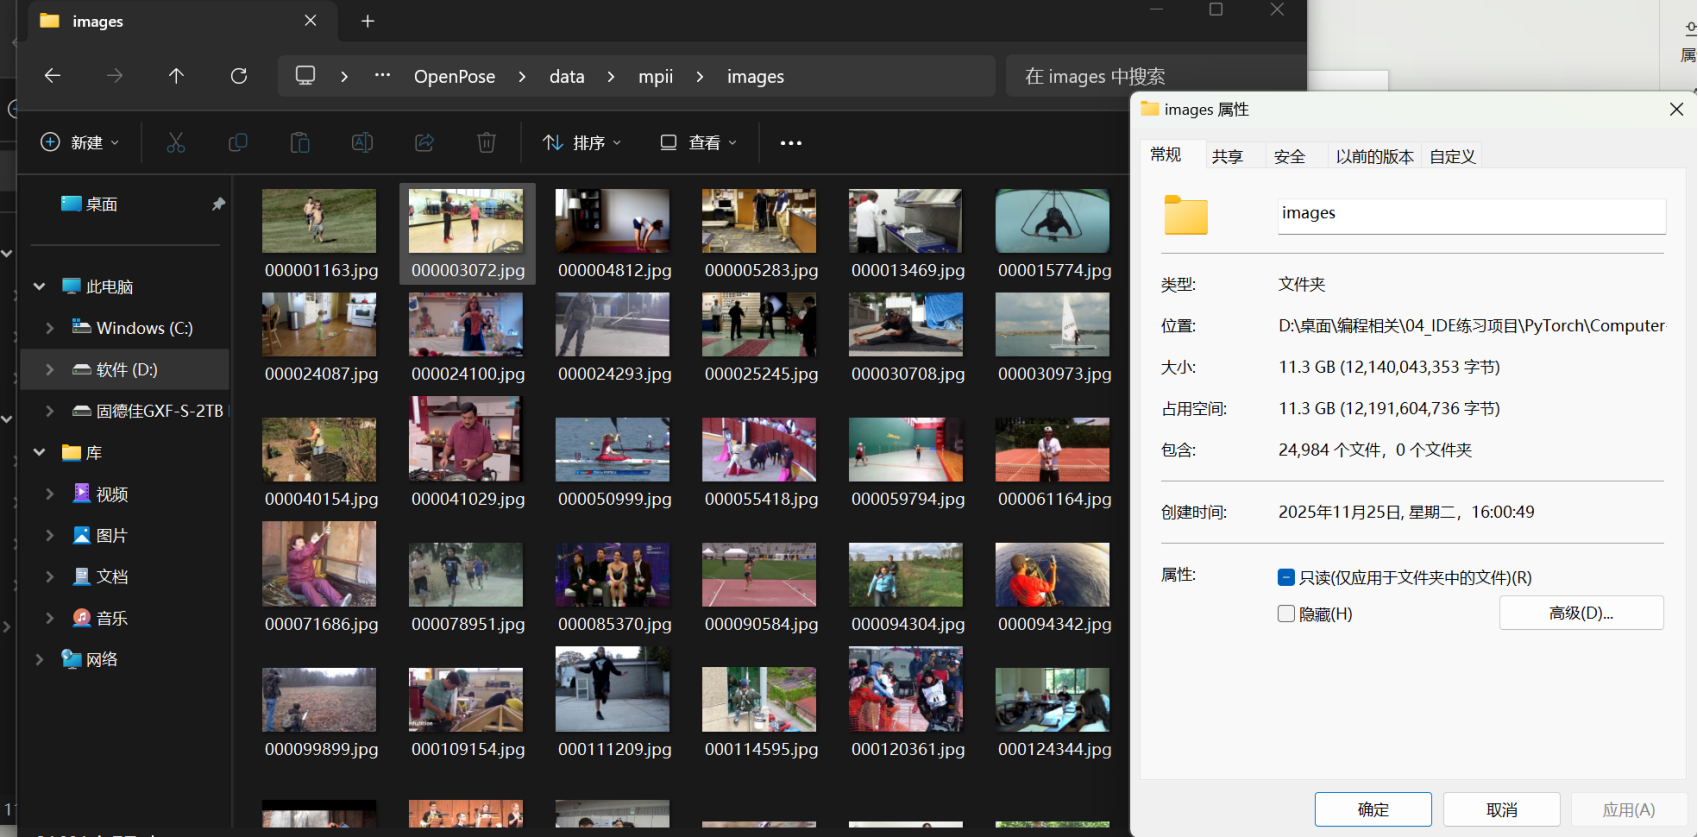Select thumbnail 000015774.jpg
Viewport: 1698px width, 837px height.
click(x=1054, y=234)
